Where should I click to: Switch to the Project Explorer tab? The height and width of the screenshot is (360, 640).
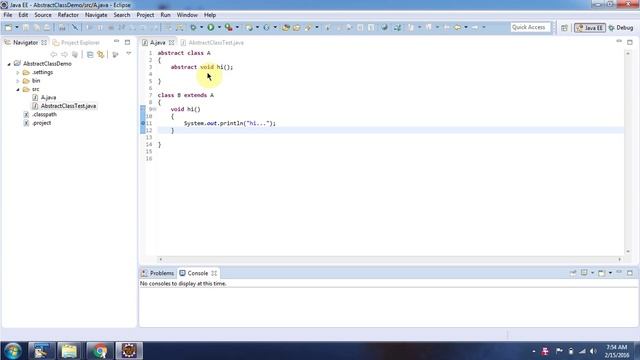coord(76,42)
